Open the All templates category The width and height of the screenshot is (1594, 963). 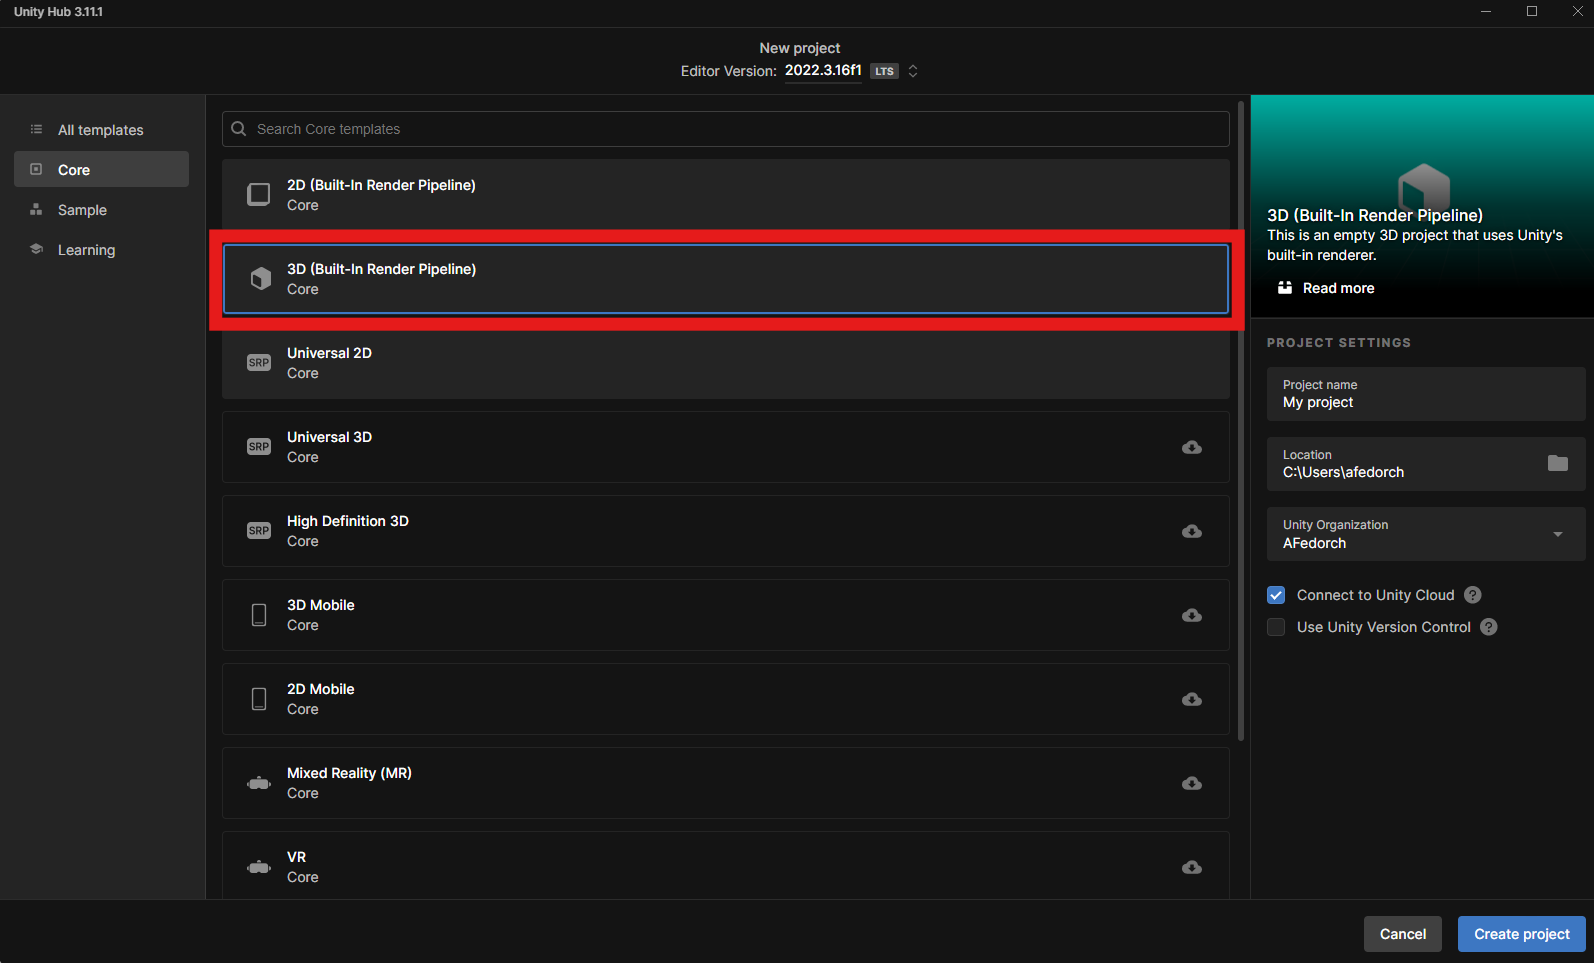101,130
